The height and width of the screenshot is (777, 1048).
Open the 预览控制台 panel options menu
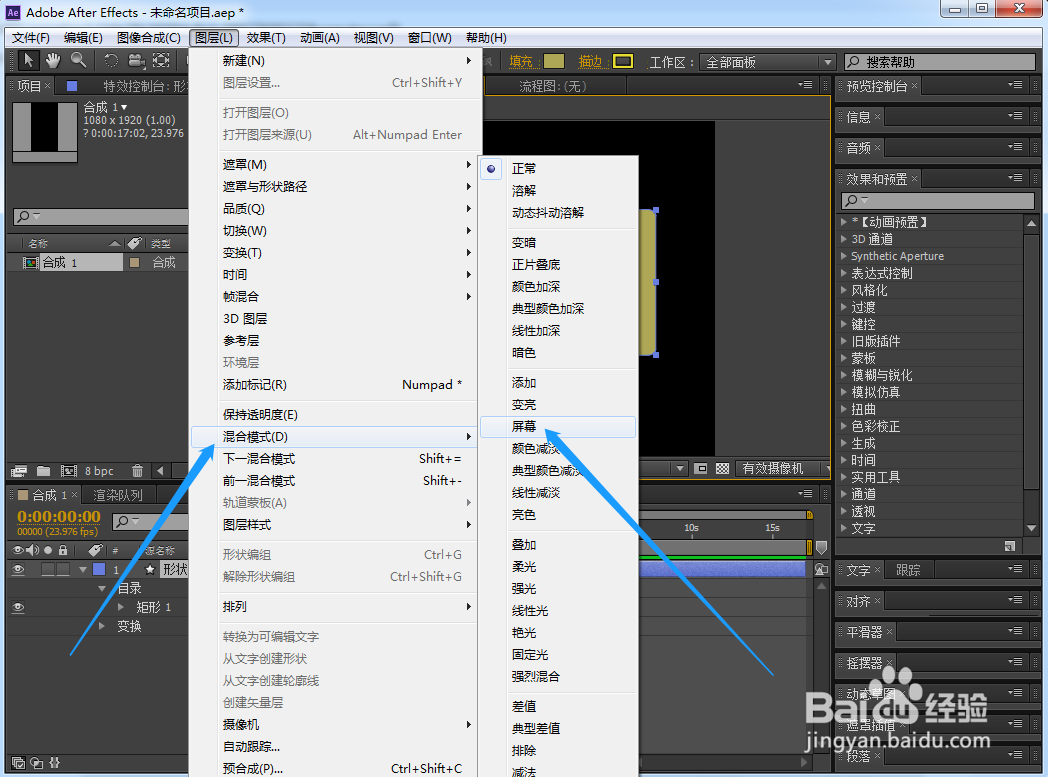coord(1015,85)
